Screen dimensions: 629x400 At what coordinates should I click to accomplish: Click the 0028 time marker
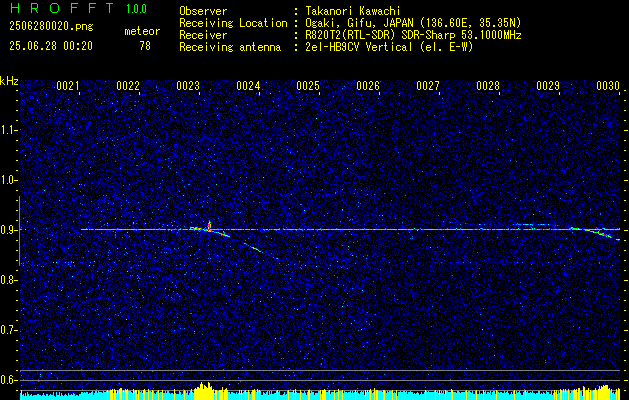tap(488, 85)
